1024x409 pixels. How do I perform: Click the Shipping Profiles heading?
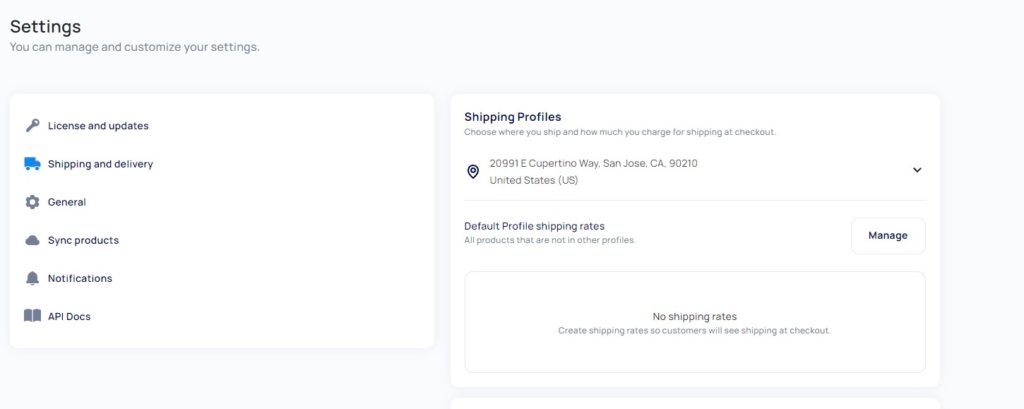point(513,117)
